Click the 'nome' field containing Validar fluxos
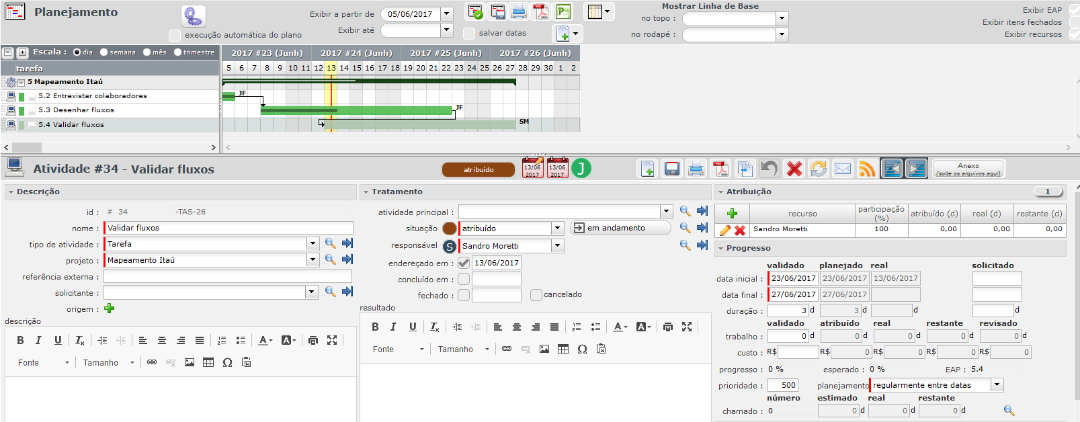The image size is (1080, 422). [229, 228]
